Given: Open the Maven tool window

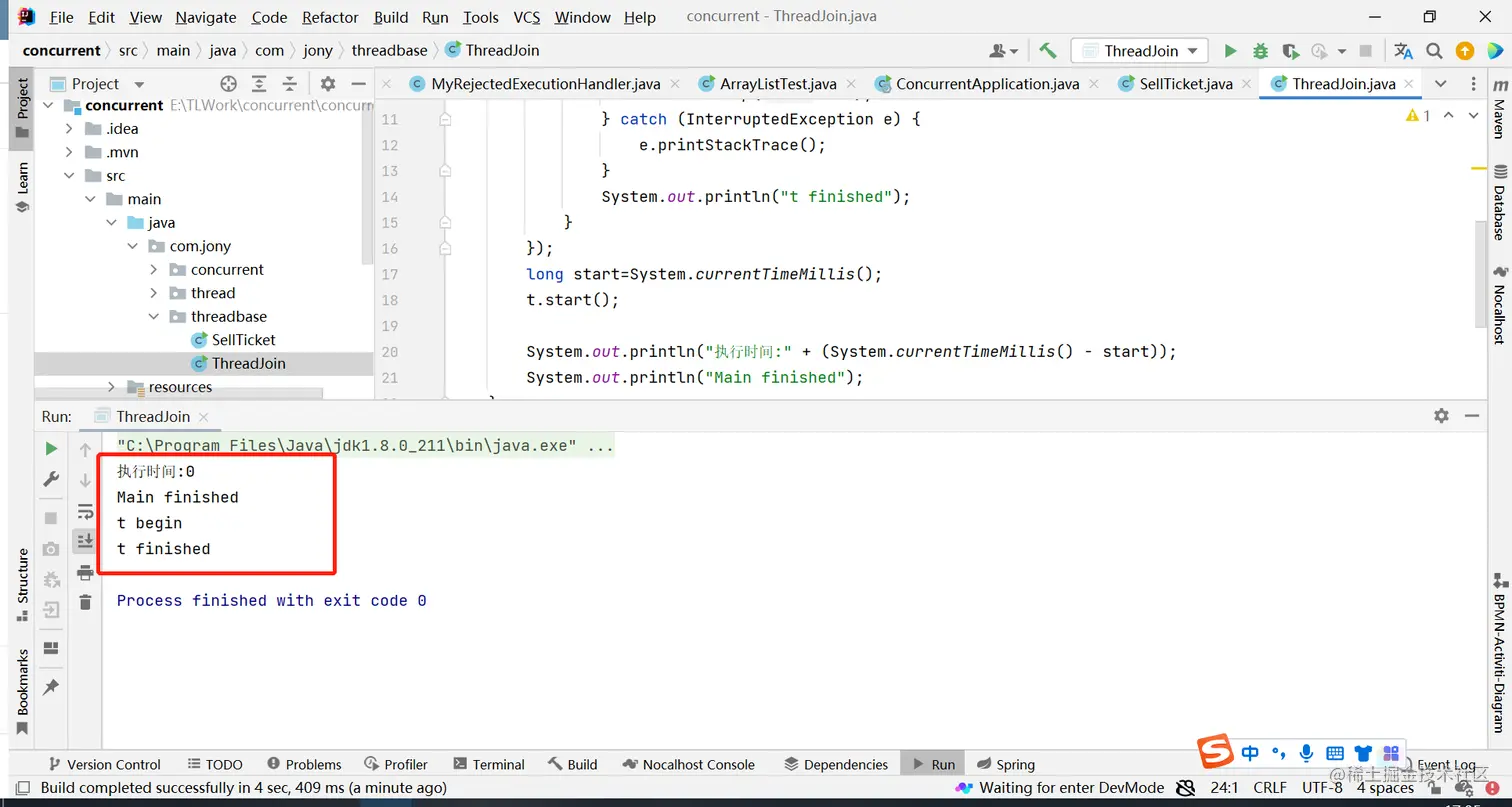Looking at the screenshot, I should tap(1499, 108).
